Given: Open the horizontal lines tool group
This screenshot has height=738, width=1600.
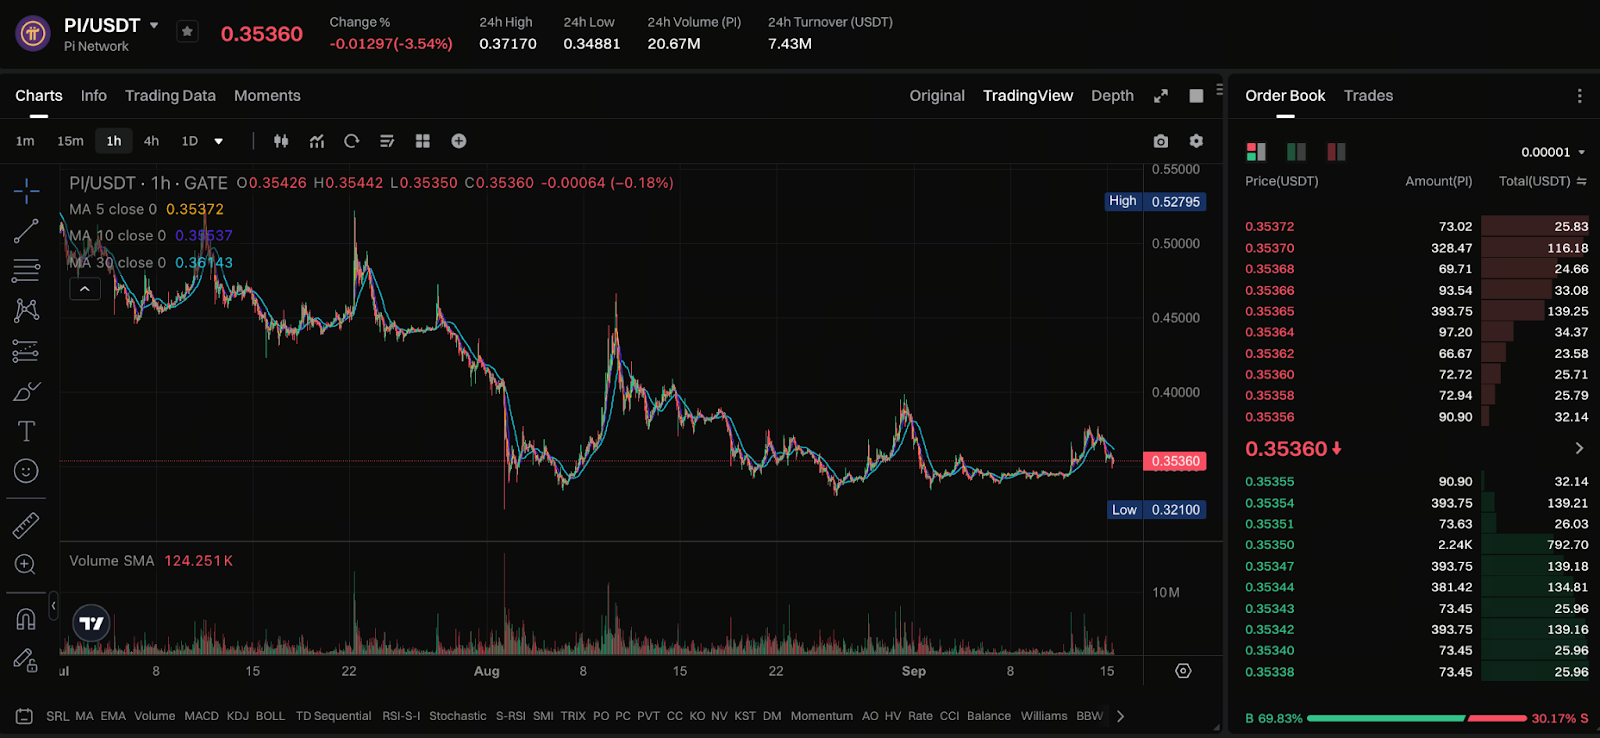Looking at the screenshot, I should (x=26, y=270).
